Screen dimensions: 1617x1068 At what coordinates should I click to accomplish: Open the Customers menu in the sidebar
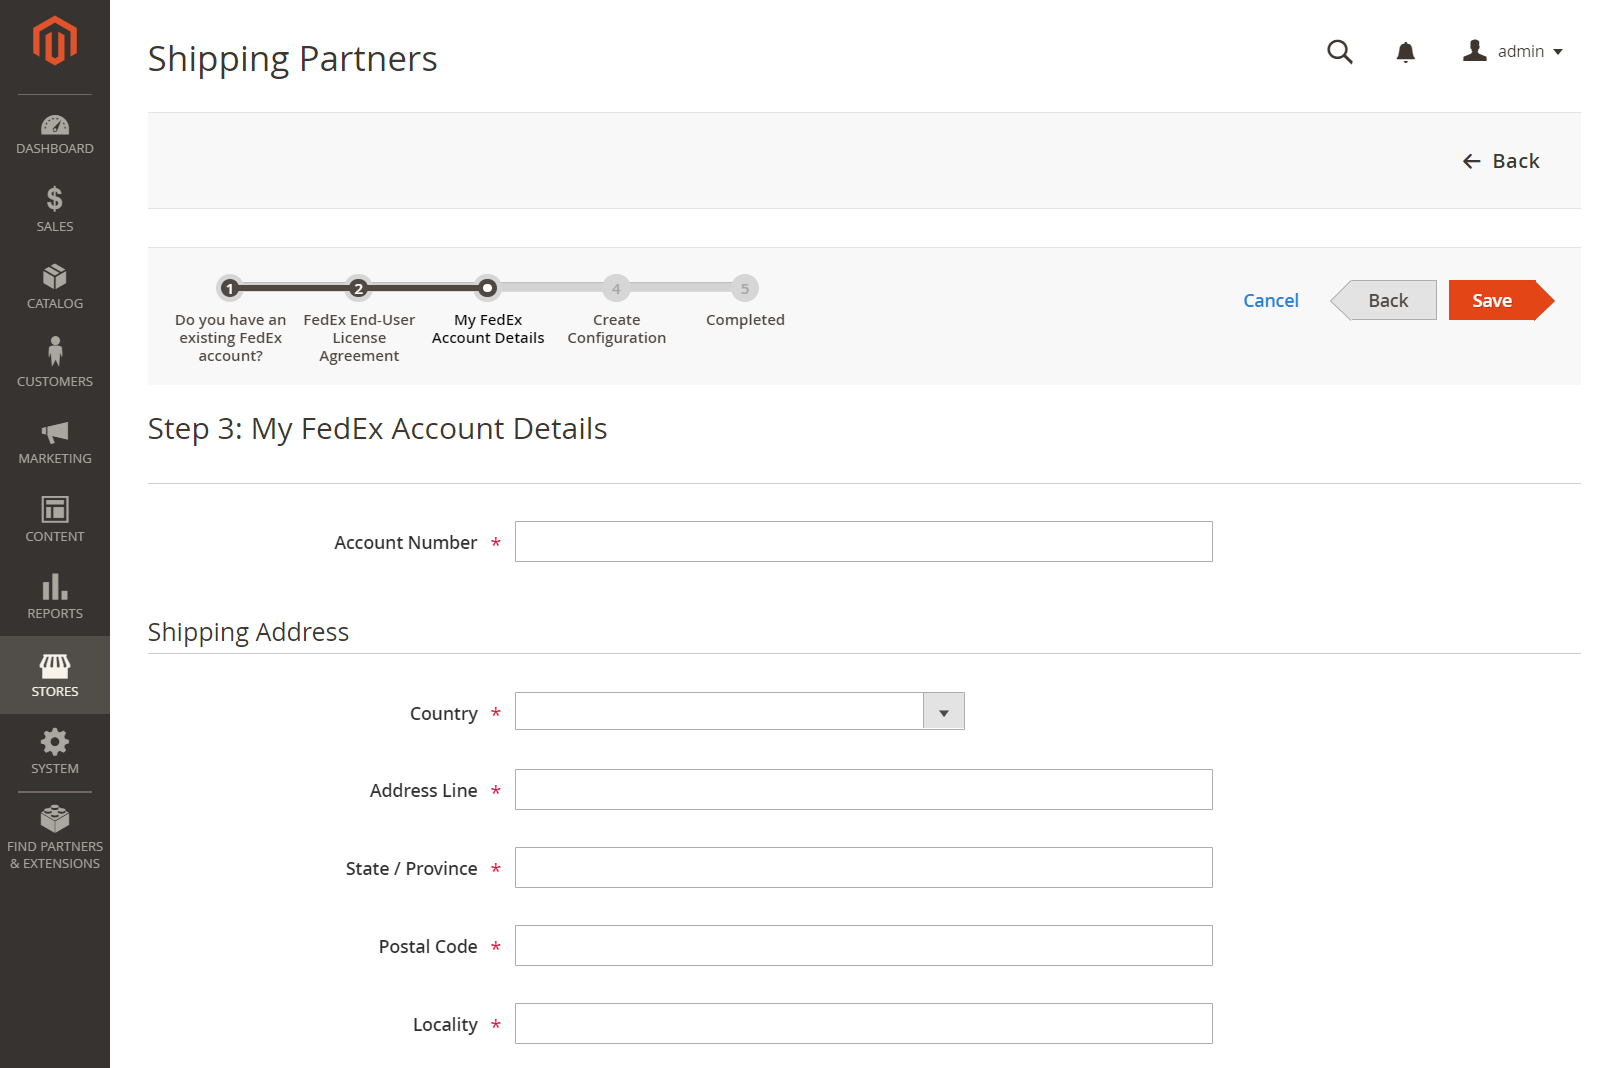[55, 364]
